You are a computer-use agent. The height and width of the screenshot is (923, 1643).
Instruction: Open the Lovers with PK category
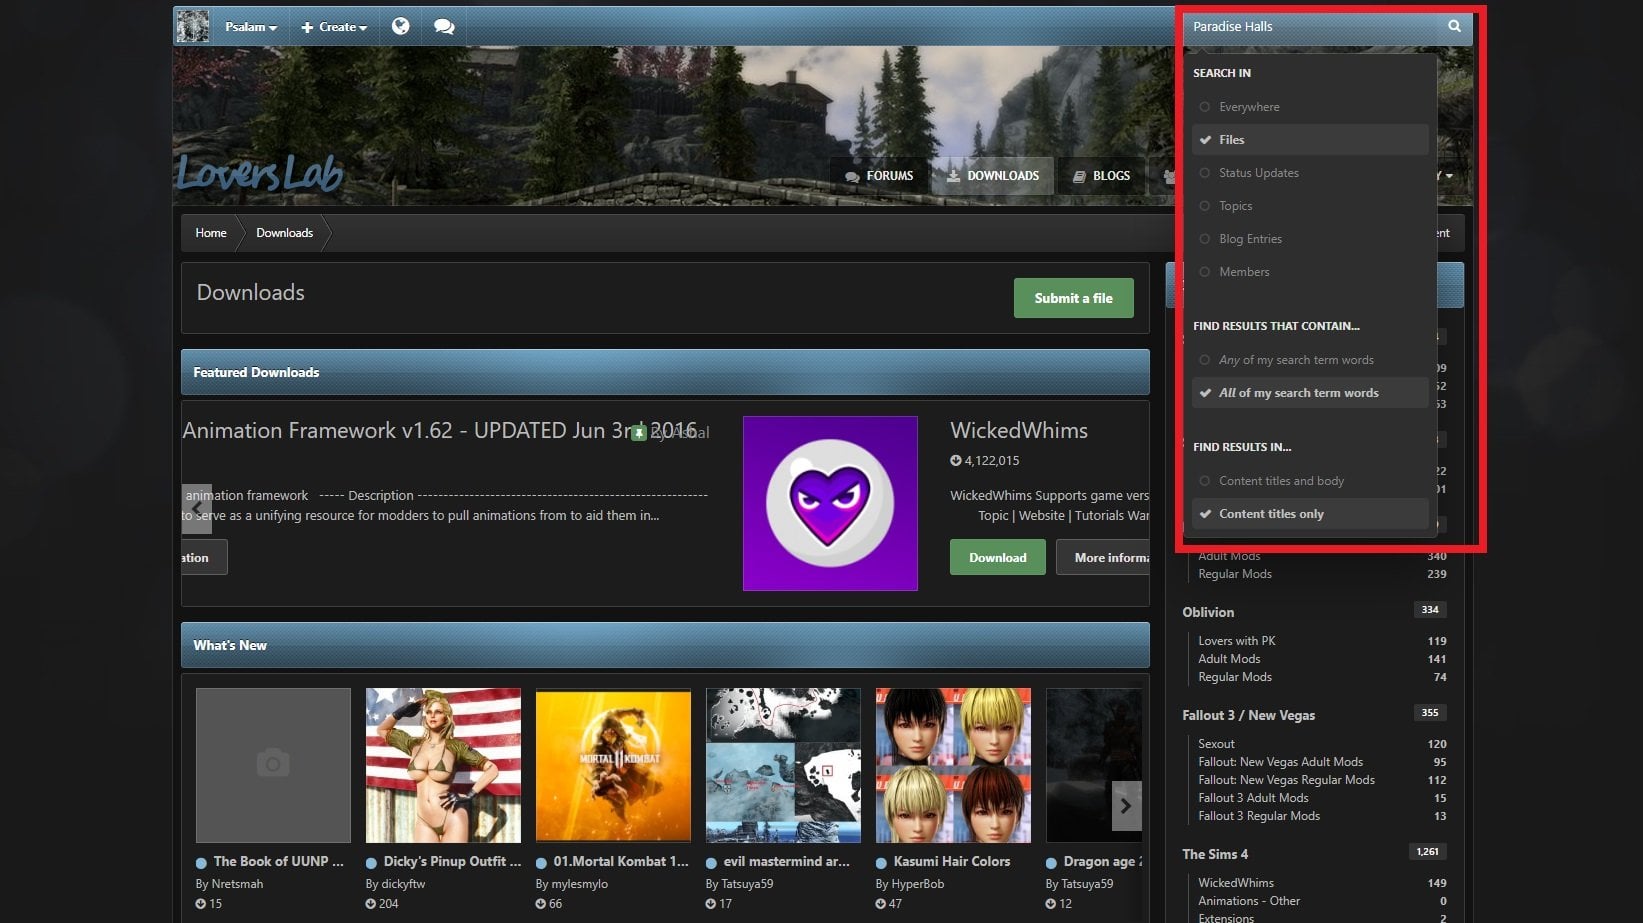[1237, 641]
